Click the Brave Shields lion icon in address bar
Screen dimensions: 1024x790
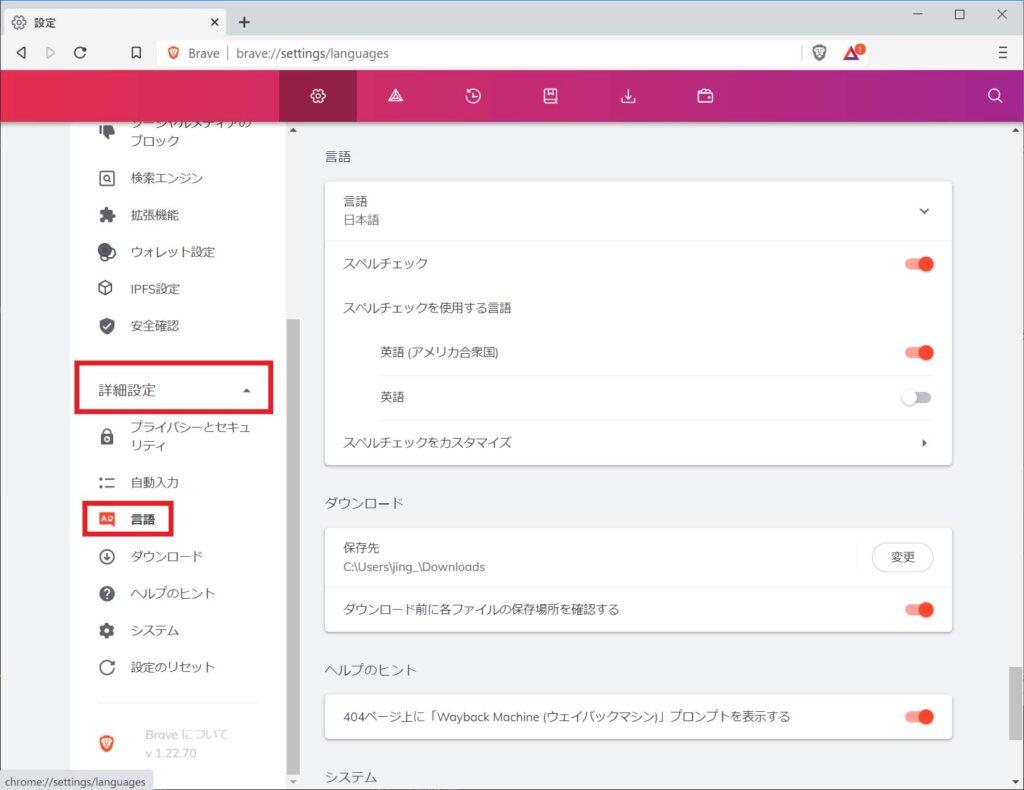tap(820, 53)
